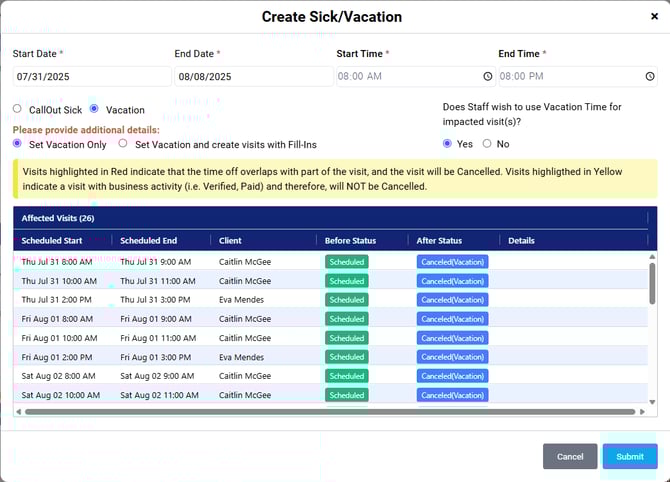Close the Create Sick/Vacation dialog
670x482 pixels.
654,16
